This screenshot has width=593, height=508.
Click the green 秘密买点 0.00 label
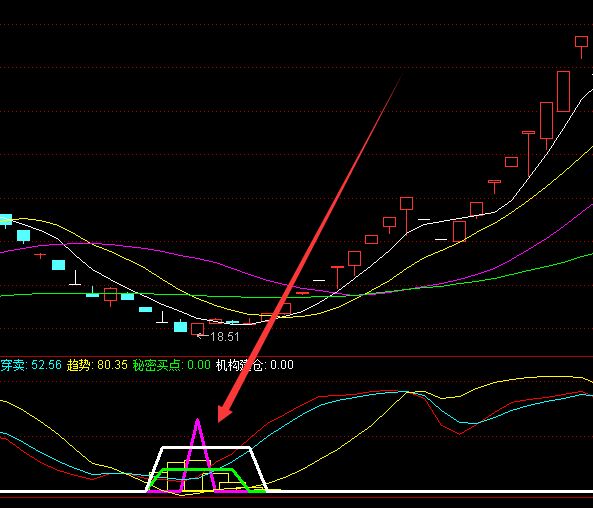pyautogui.click(x=171, y=365)
